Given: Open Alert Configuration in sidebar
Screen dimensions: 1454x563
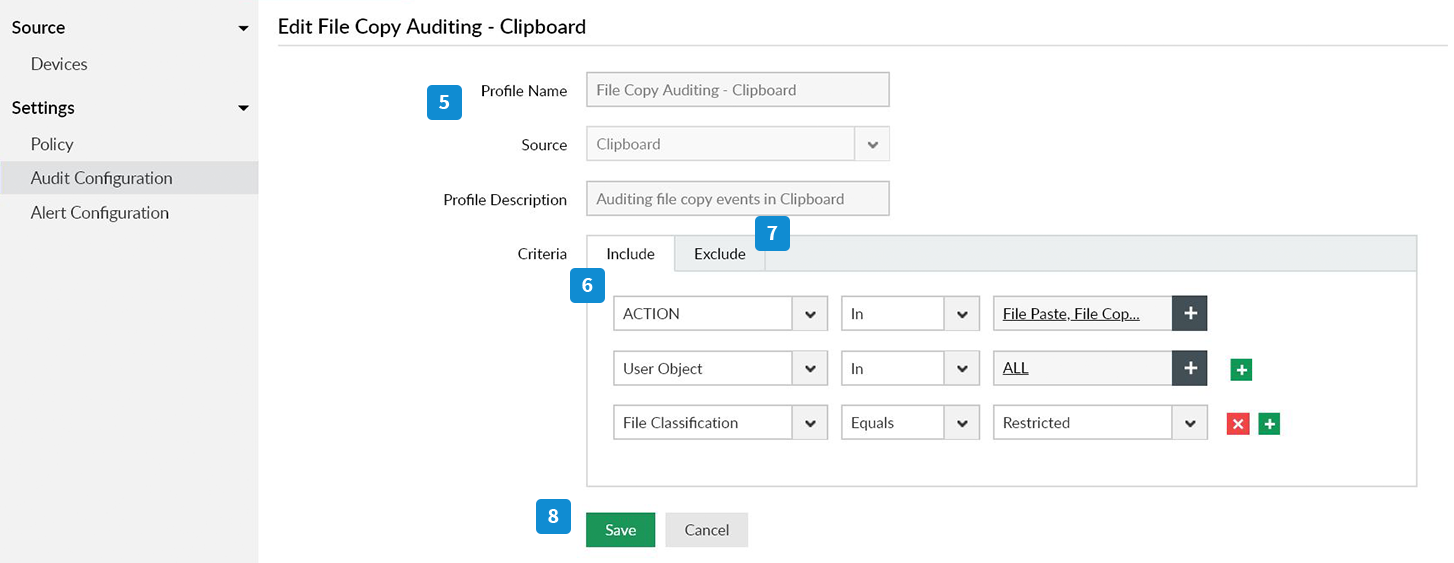Looking at the screenshot, I should coord(100,213).
